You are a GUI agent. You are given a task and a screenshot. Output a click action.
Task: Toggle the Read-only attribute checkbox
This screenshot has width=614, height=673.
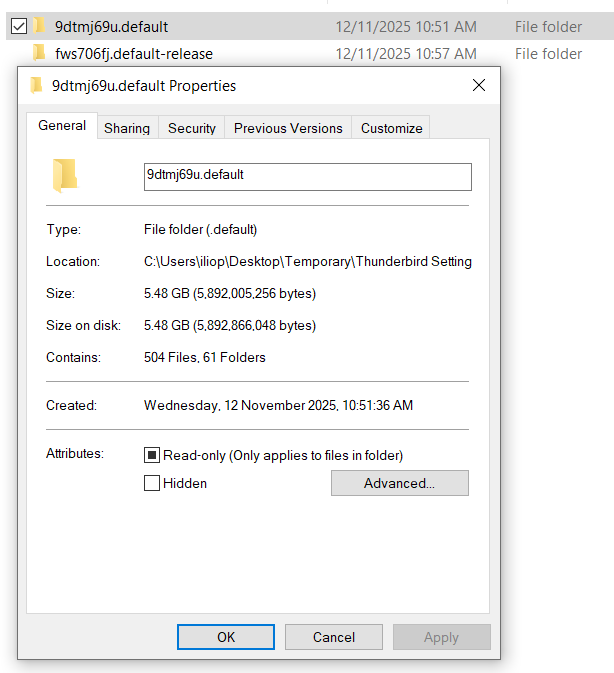pos(152,455)
